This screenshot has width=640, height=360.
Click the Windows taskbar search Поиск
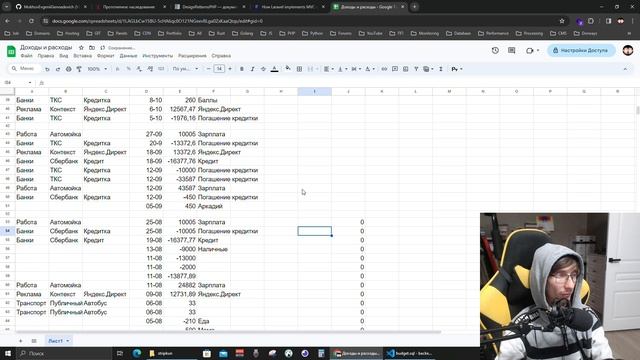tap(64, 353)
